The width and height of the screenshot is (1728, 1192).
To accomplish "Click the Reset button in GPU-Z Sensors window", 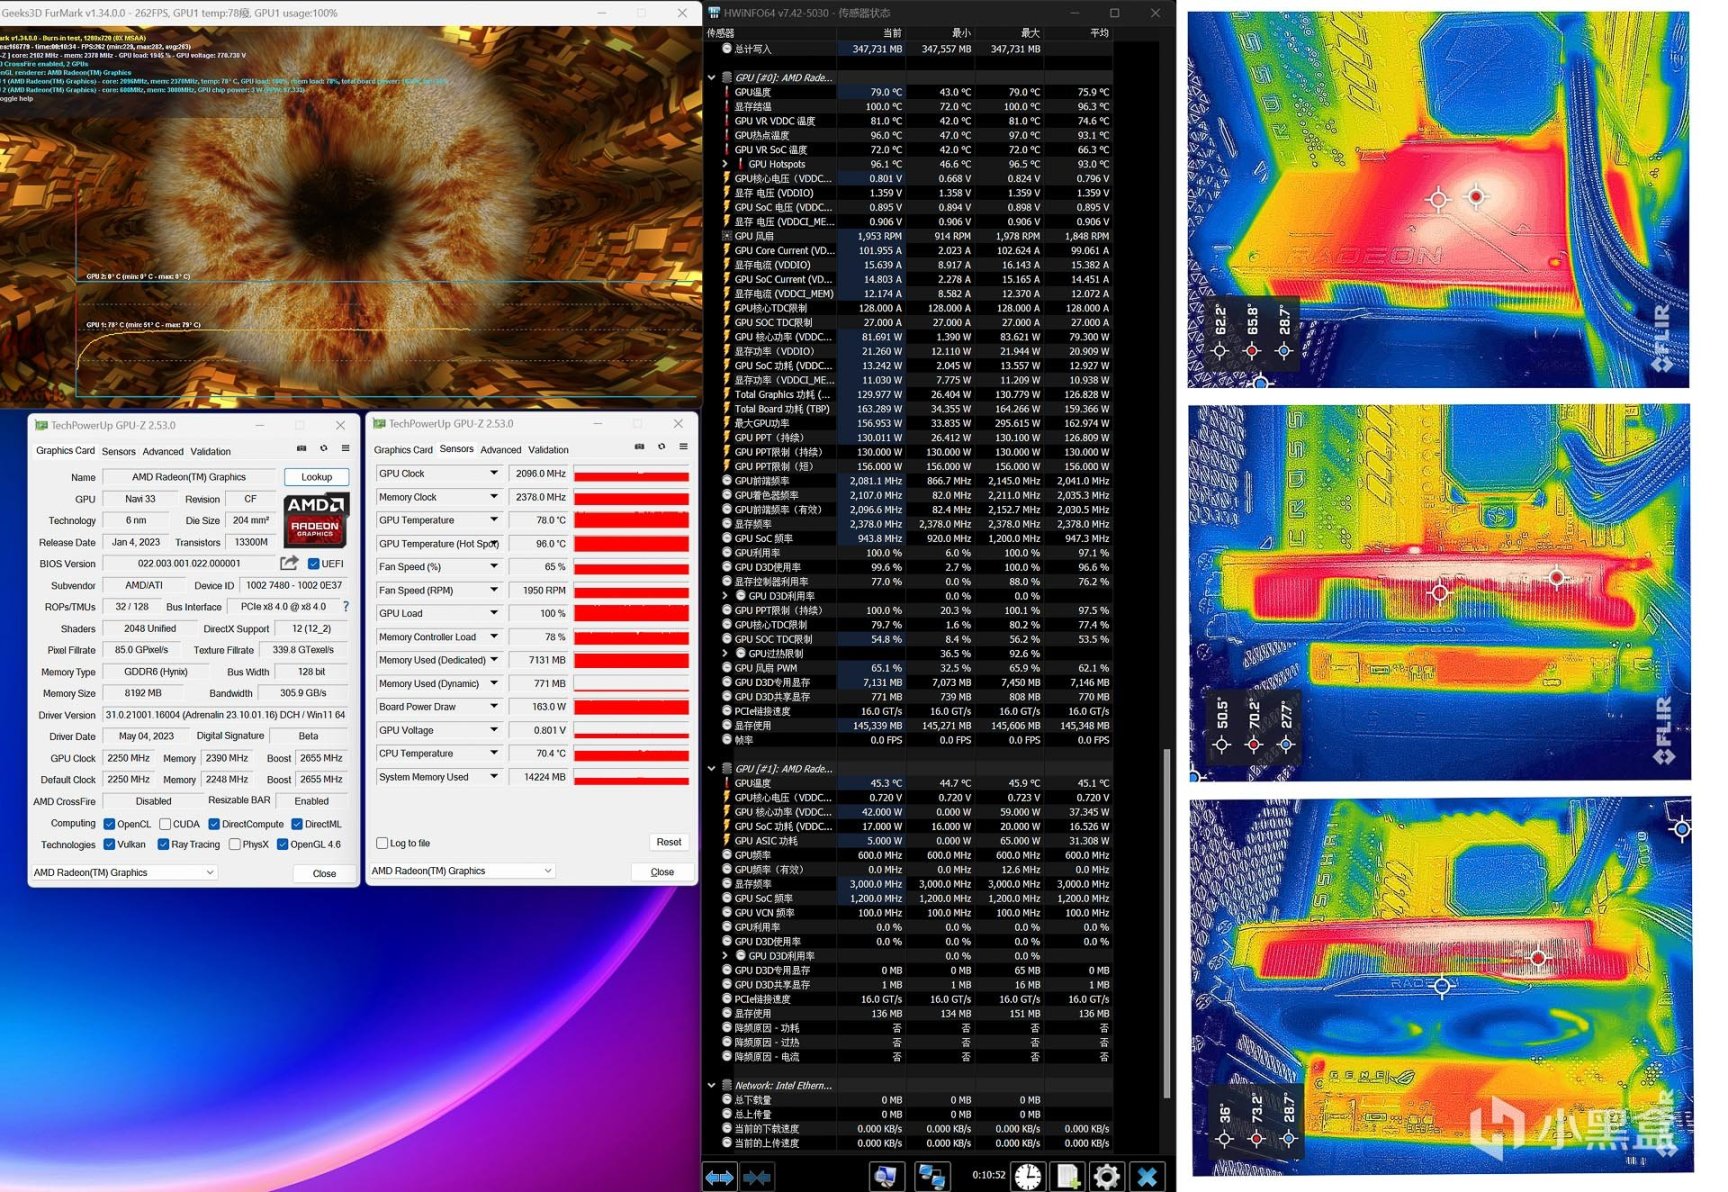I will click(669, 842).
